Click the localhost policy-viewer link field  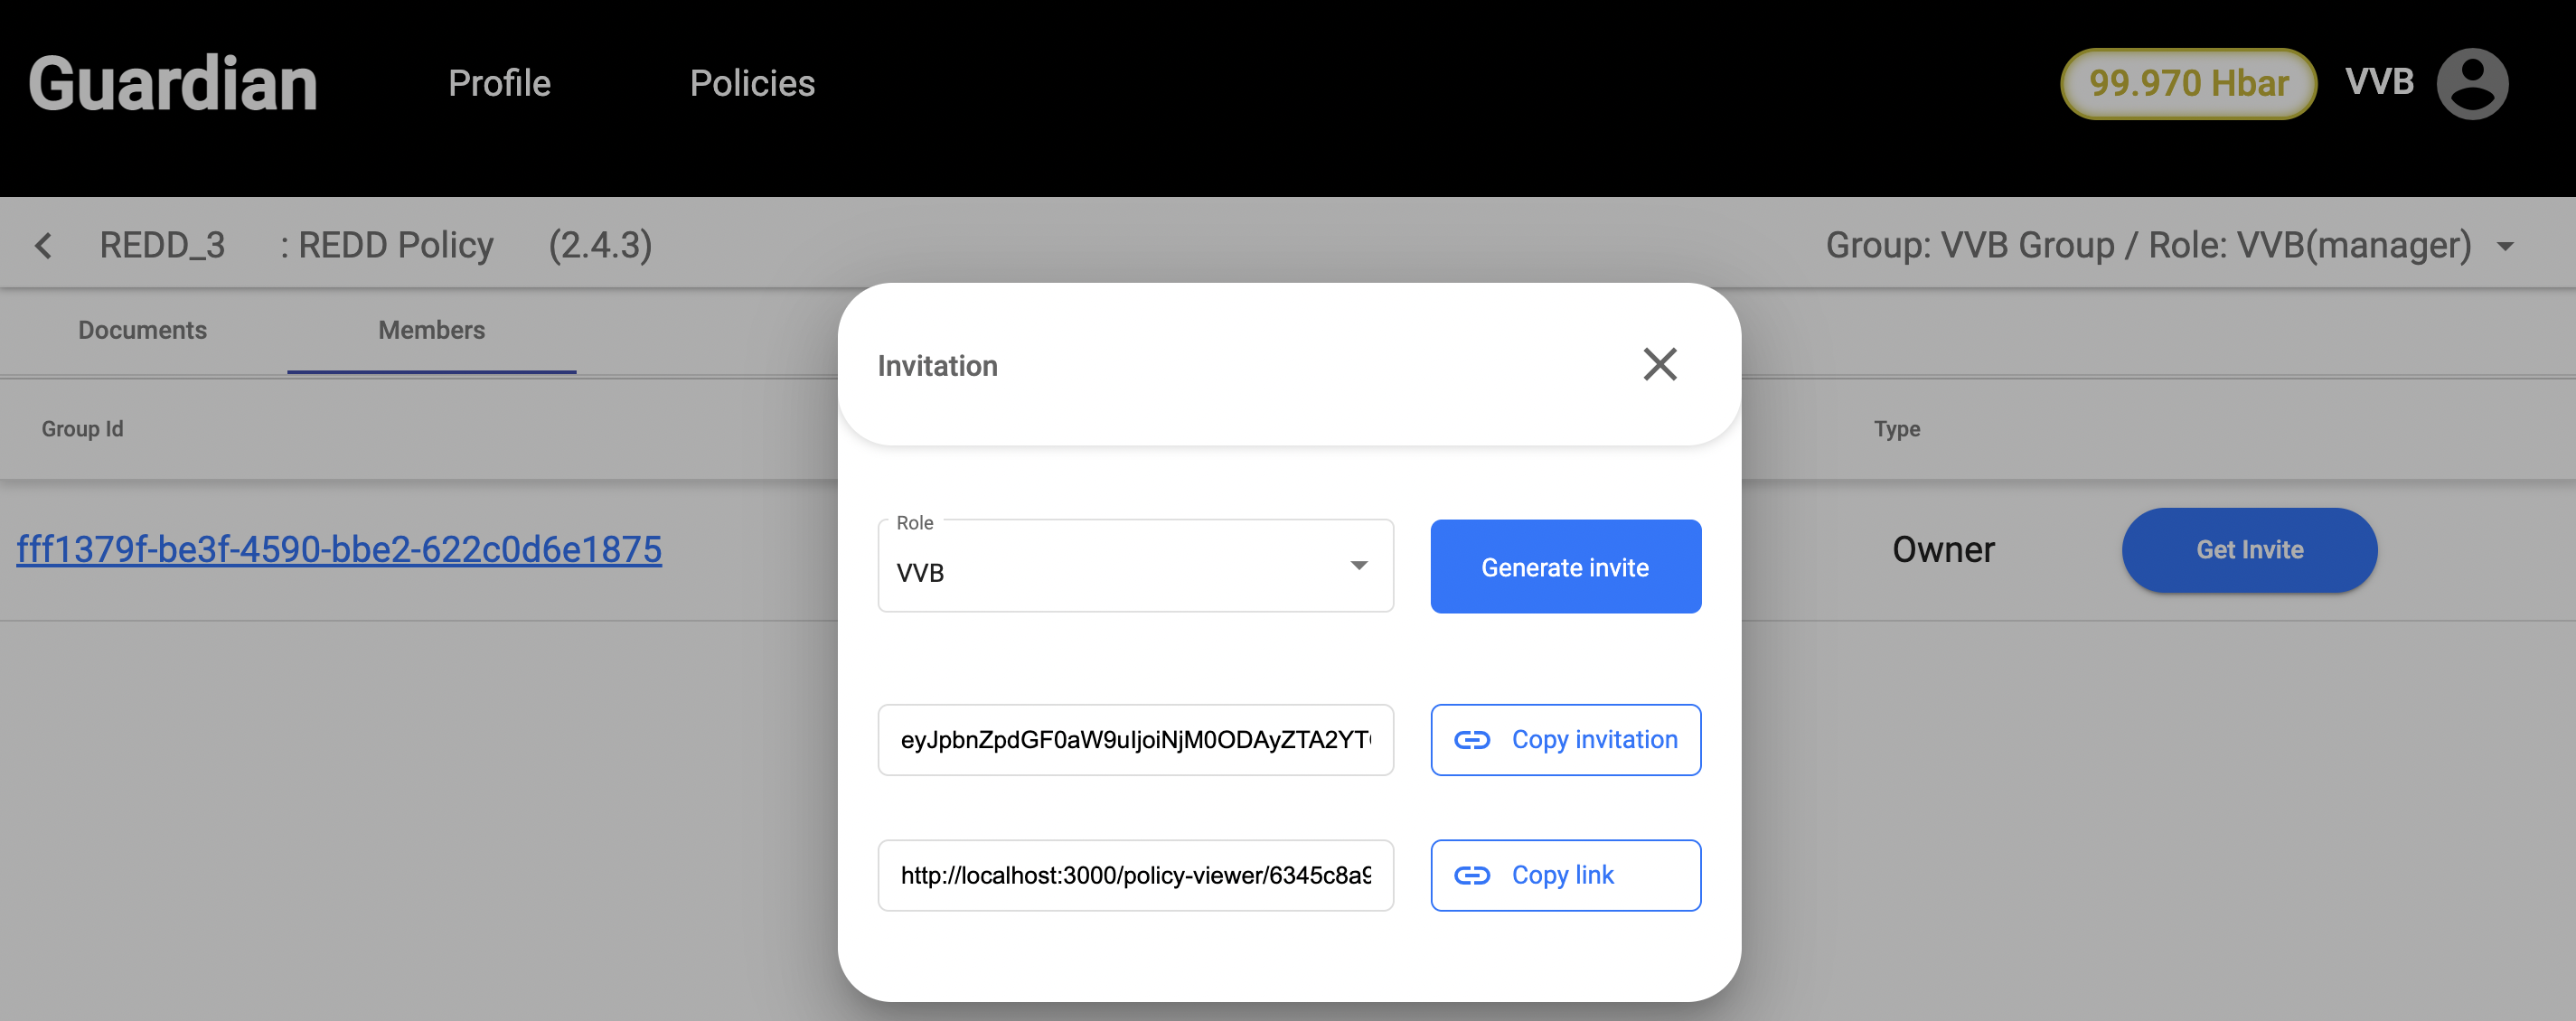pos(1135,876)
